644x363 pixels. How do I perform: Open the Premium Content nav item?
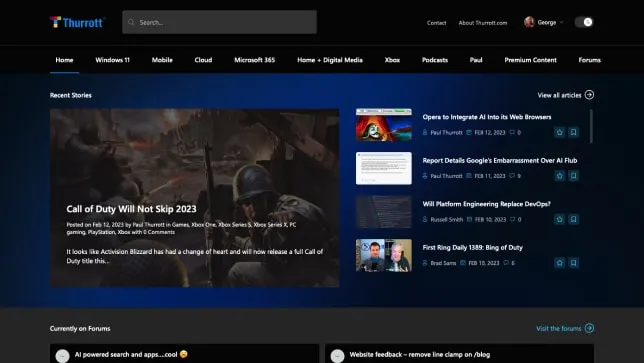[531, 60]
